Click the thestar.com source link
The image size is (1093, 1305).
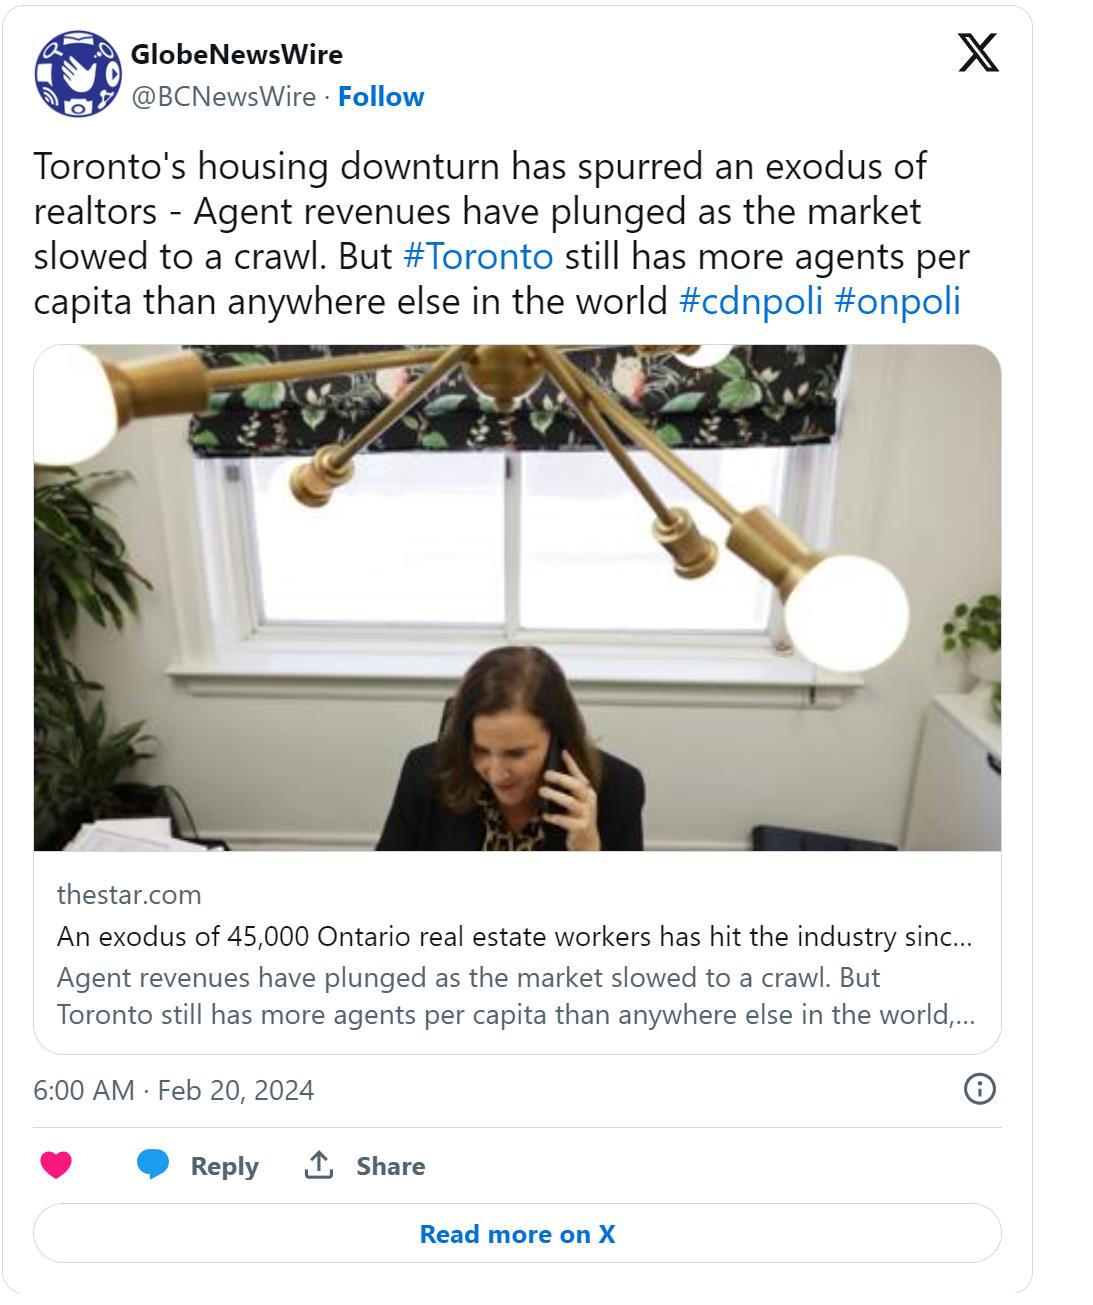(129, 894)
